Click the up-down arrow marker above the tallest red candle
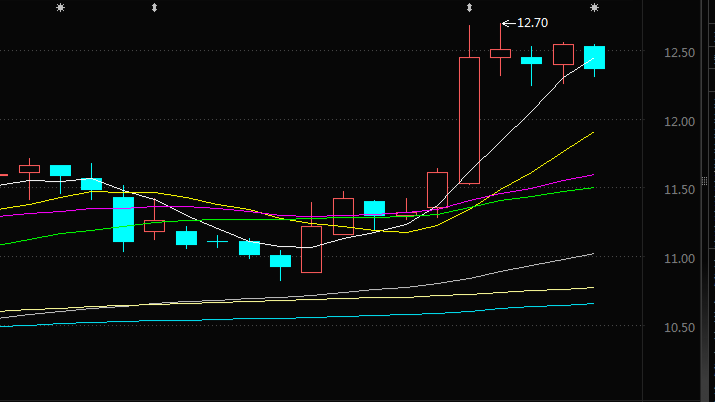Viewport: 715px width, 402px height. pyautogui.click(x=469, y=8)
